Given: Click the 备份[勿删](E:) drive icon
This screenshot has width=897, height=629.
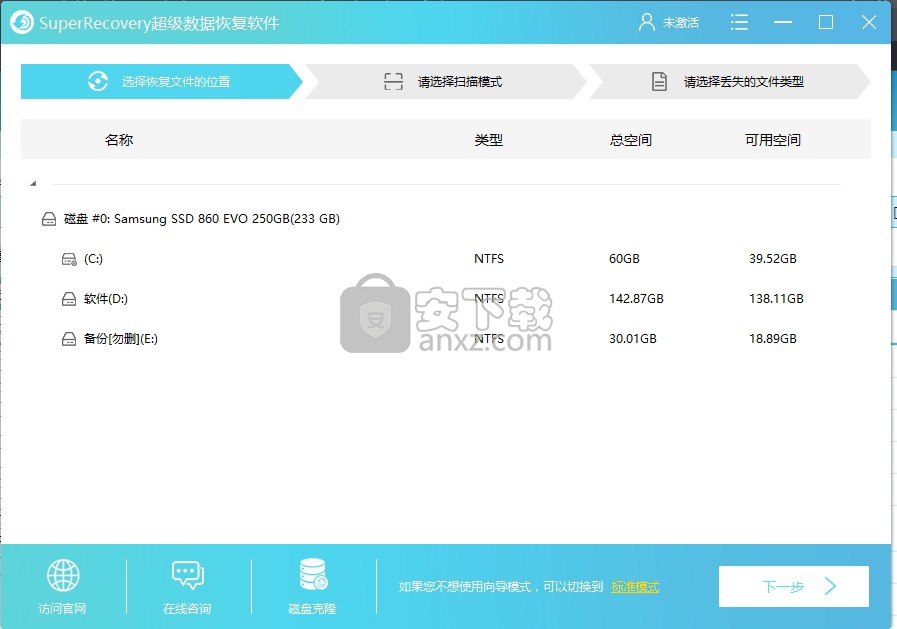Looking at the screenshot, I should tap(69, 339).
